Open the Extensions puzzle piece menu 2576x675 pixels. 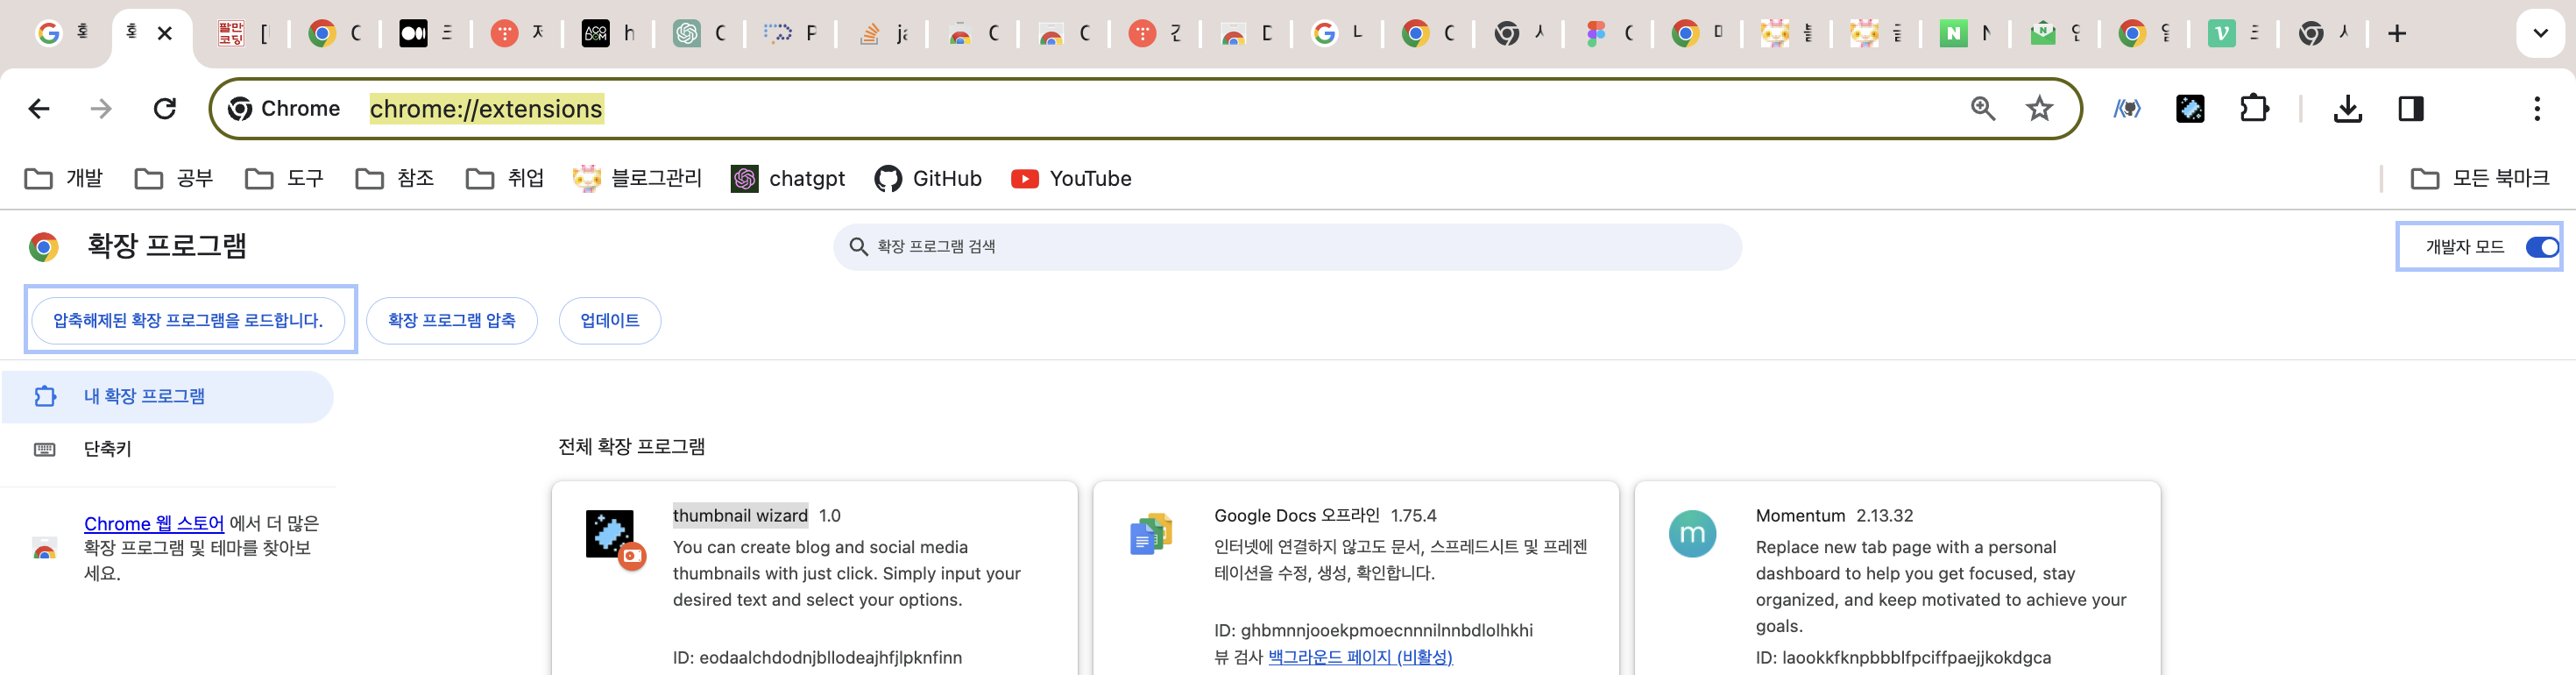(x=2254, y=109)
